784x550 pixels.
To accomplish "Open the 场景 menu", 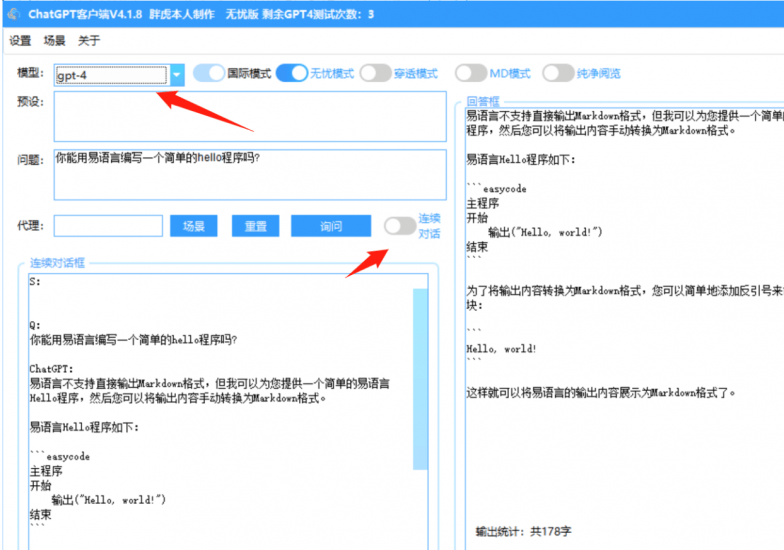I will pos(54,41).
